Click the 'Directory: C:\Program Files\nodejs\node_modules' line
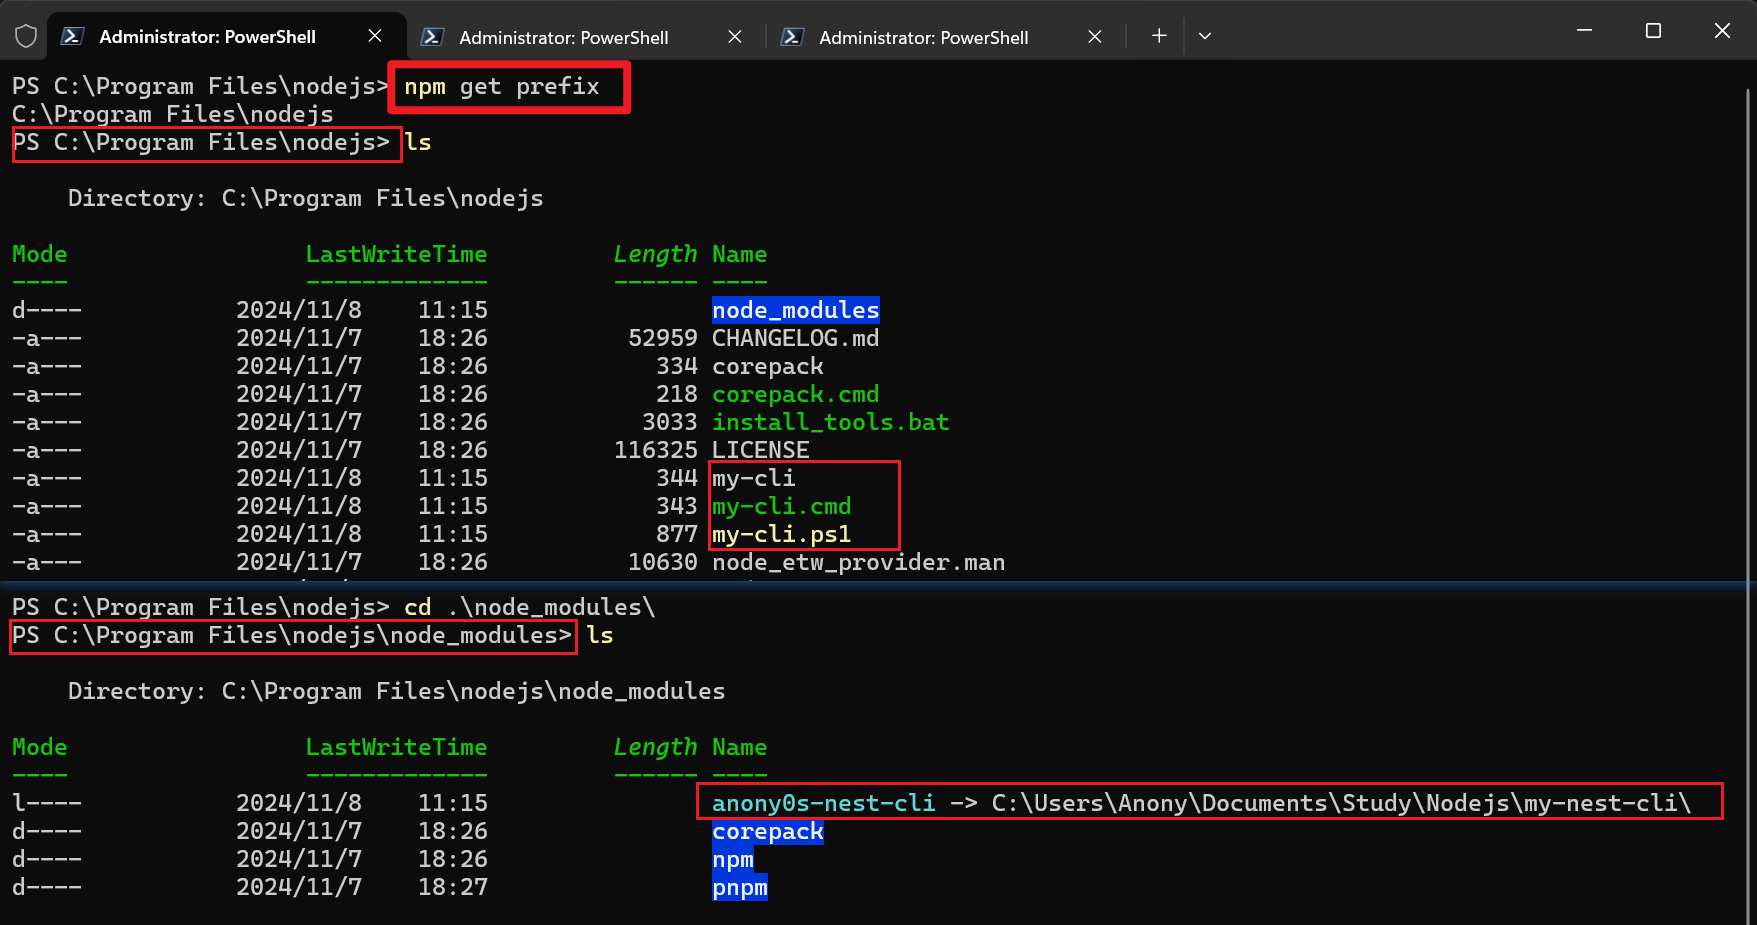 (x=397, y=691)
